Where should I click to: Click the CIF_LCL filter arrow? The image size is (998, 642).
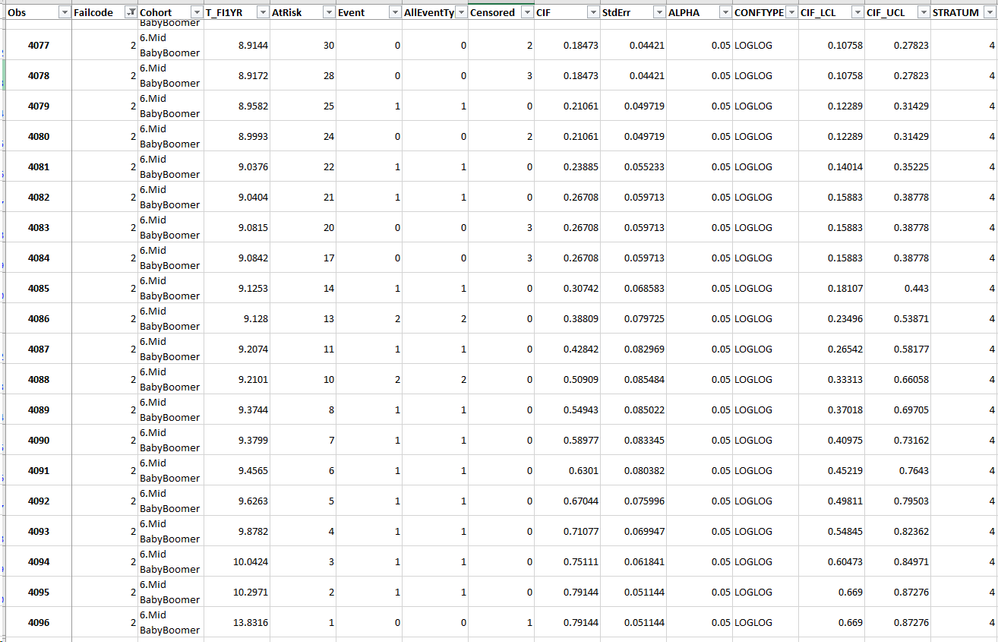point(858,12)
